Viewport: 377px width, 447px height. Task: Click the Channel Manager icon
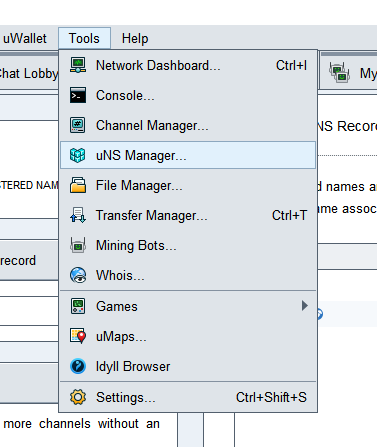78,125
